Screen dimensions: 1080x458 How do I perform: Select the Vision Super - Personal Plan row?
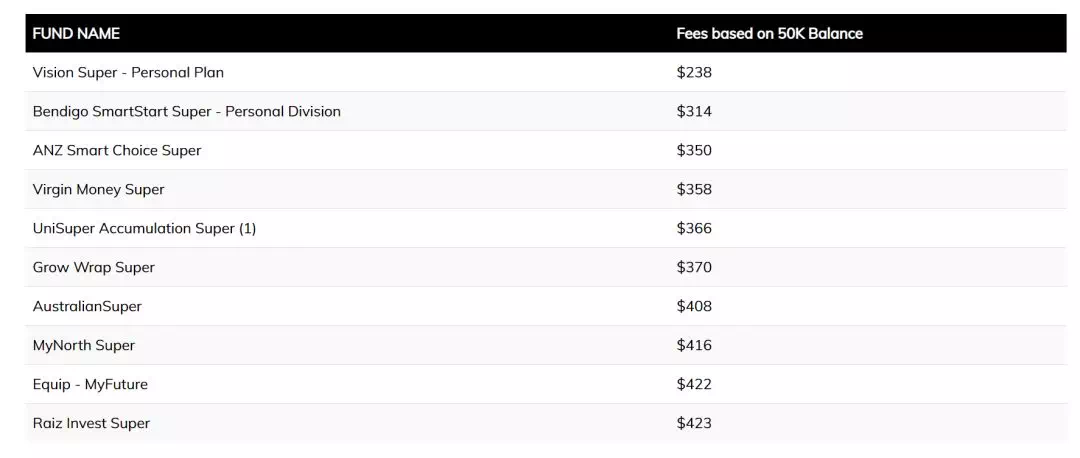click(546, 72)
